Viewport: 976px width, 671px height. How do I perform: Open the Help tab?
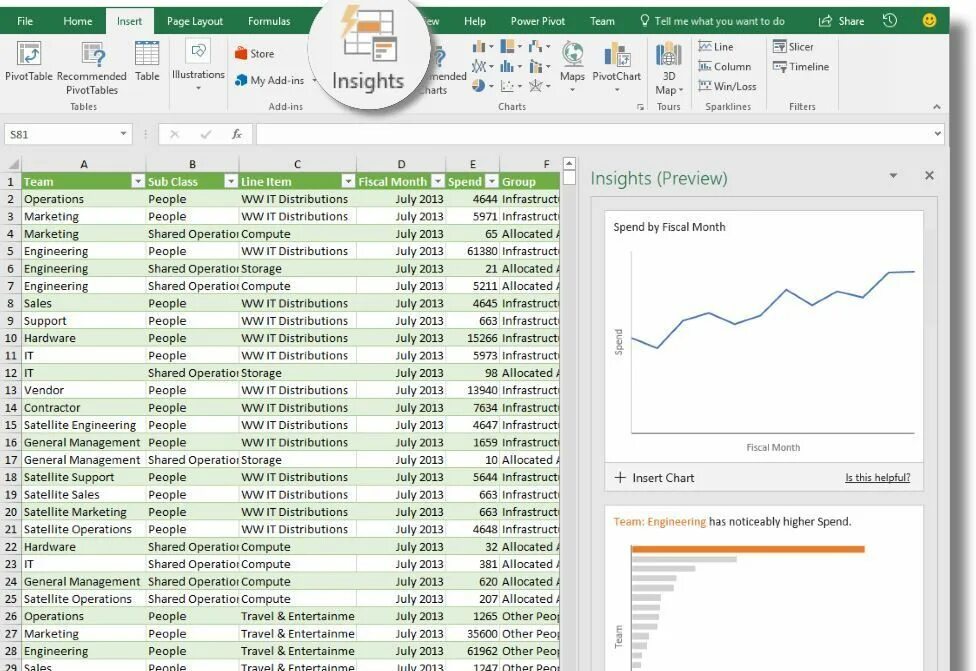point(474,21)
